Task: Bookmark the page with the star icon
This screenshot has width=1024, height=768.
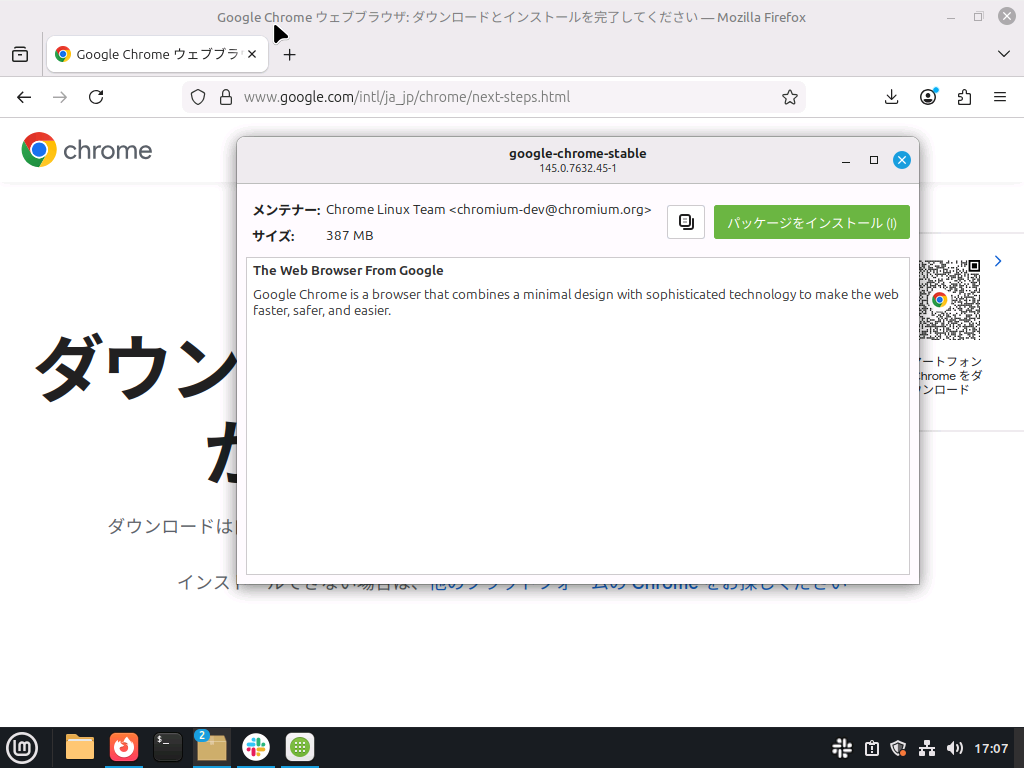Action: 789,97
